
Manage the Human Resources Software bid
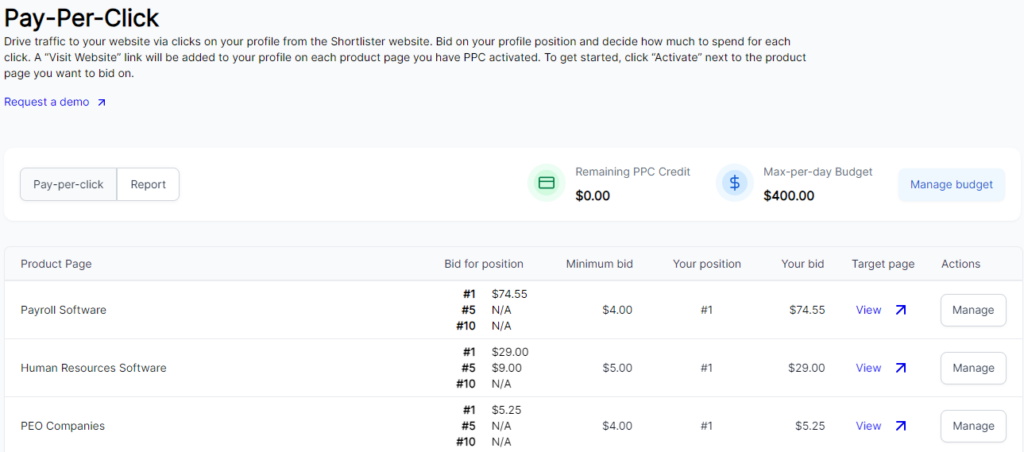(x=972, y=368)
